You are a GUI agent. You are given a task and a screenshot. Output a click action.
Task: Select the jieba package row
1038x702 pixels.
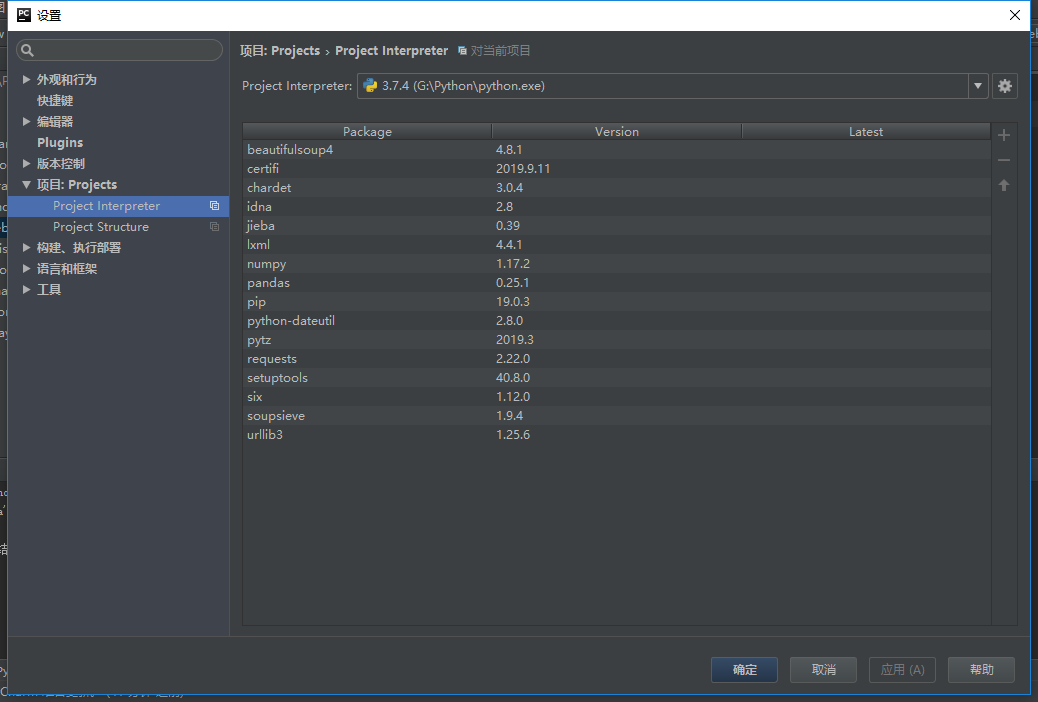[x=616, y=226]
